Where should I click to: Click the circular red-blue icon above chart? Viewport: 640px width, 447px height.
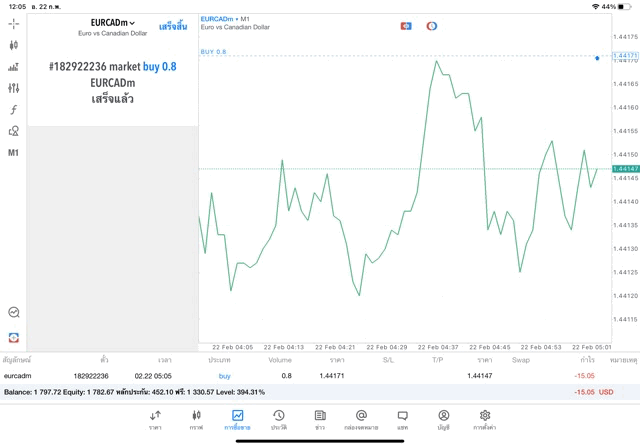coord(432,26)
